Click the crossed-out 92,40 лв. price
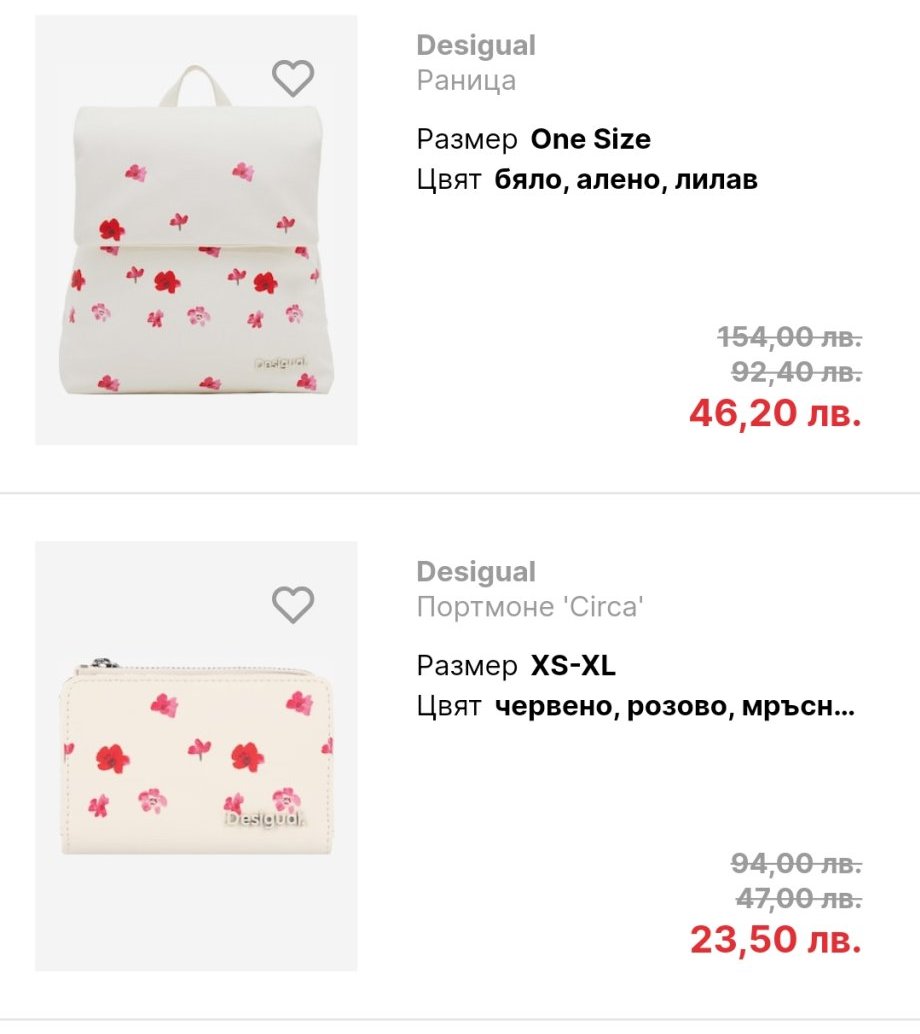The width and height of the screenshot is (920, 1034). [796, 372]
